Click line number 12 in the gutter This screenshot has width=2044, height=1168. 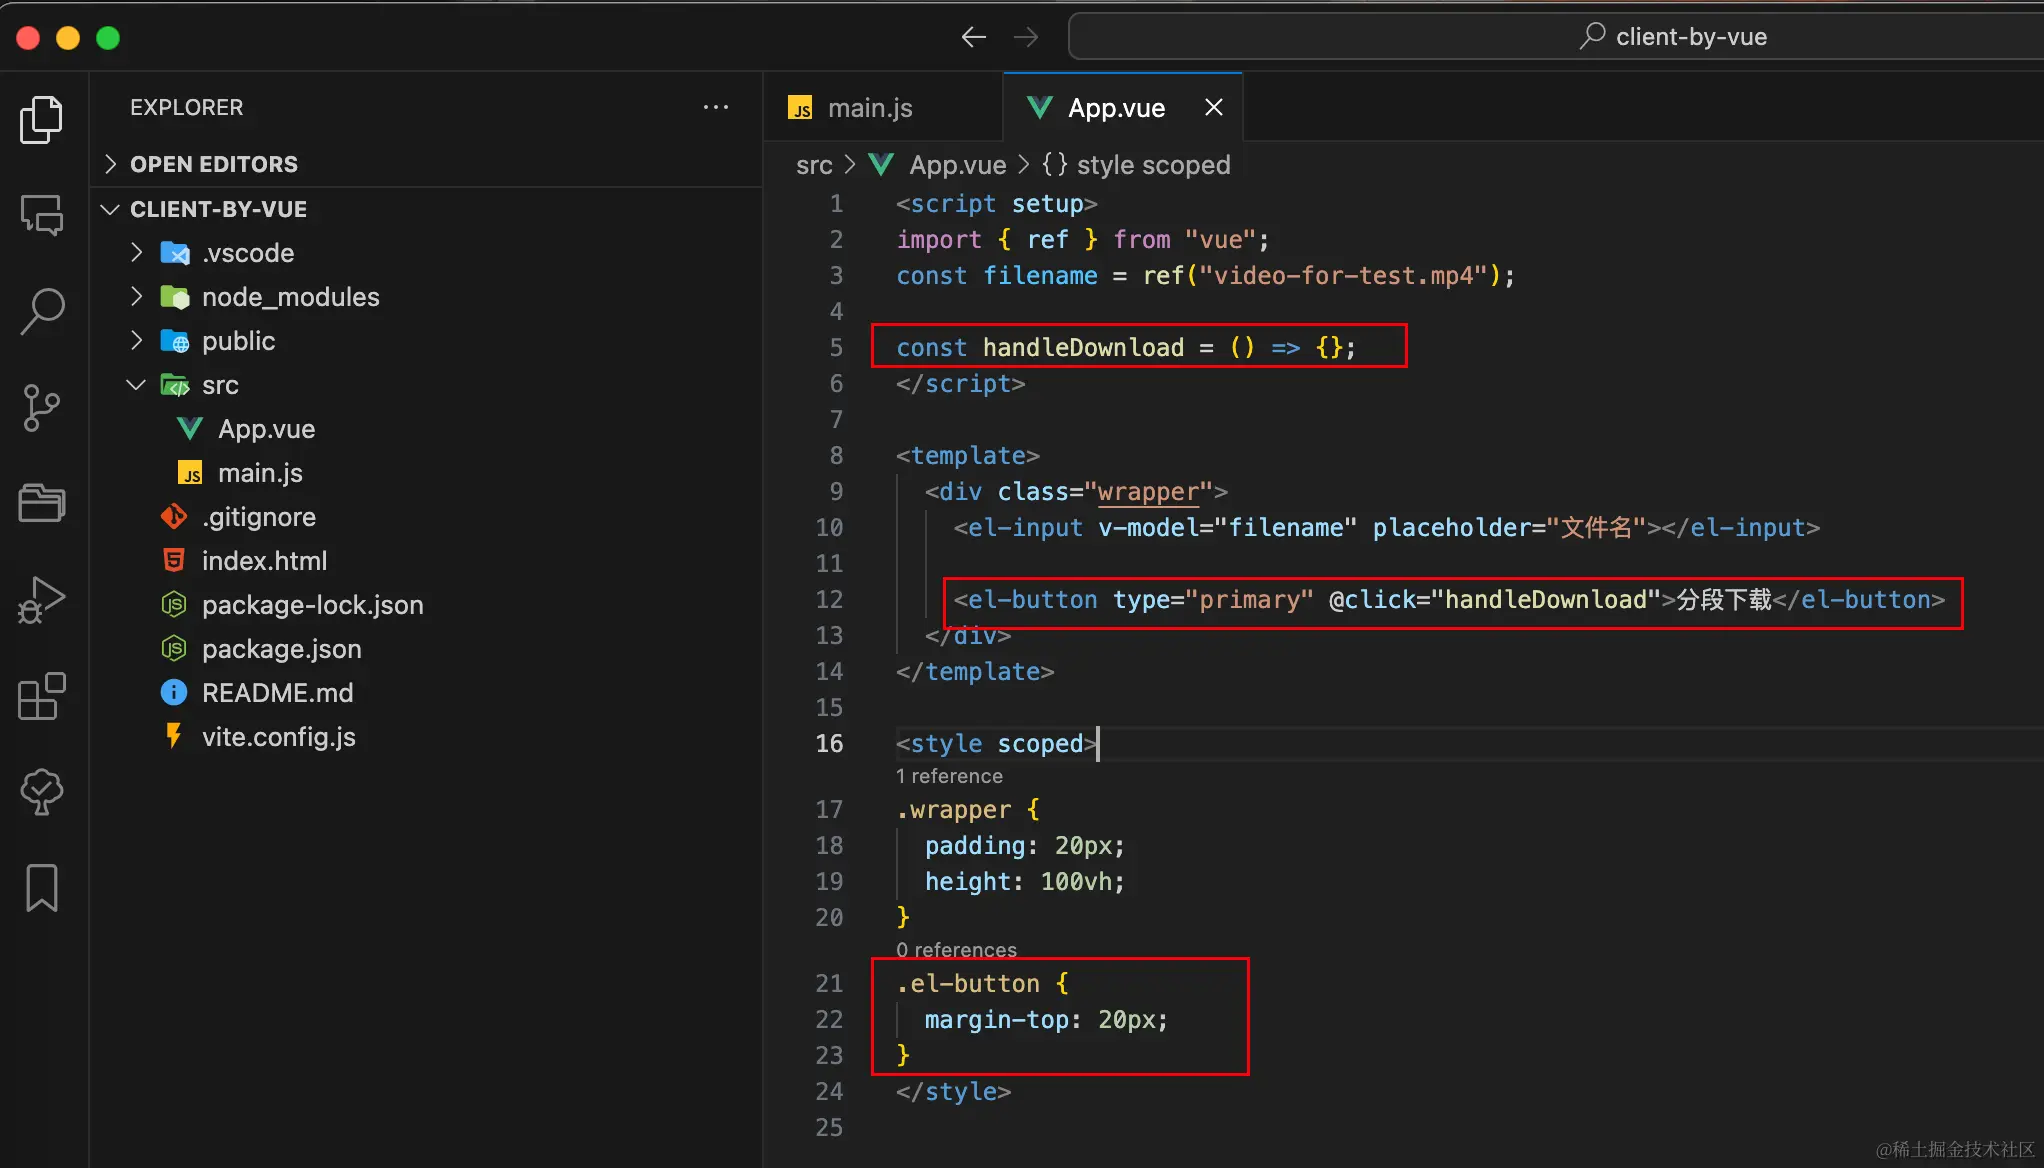tap(829, 599)
